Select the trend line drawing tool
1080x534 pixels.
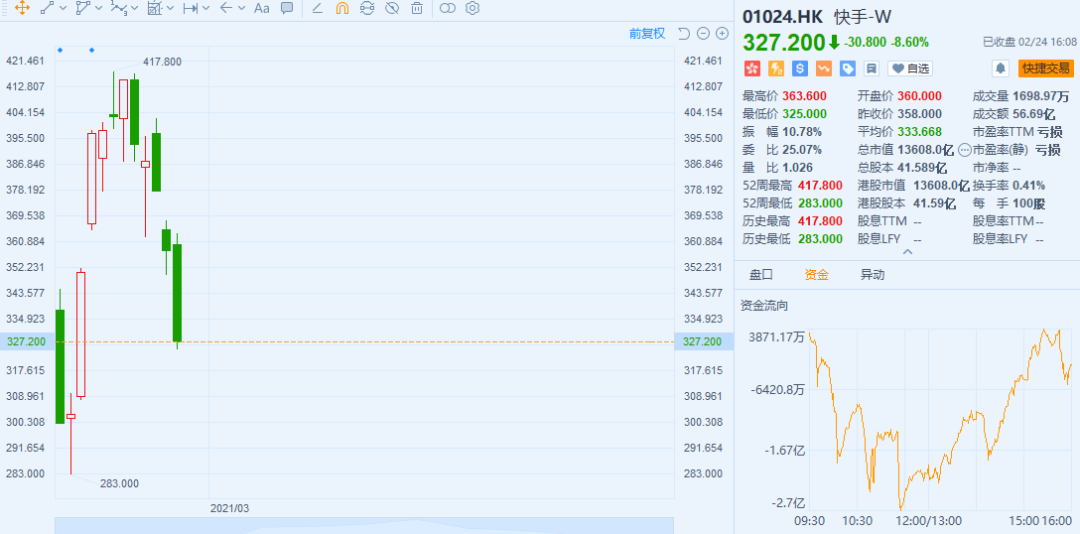(47, 8)
